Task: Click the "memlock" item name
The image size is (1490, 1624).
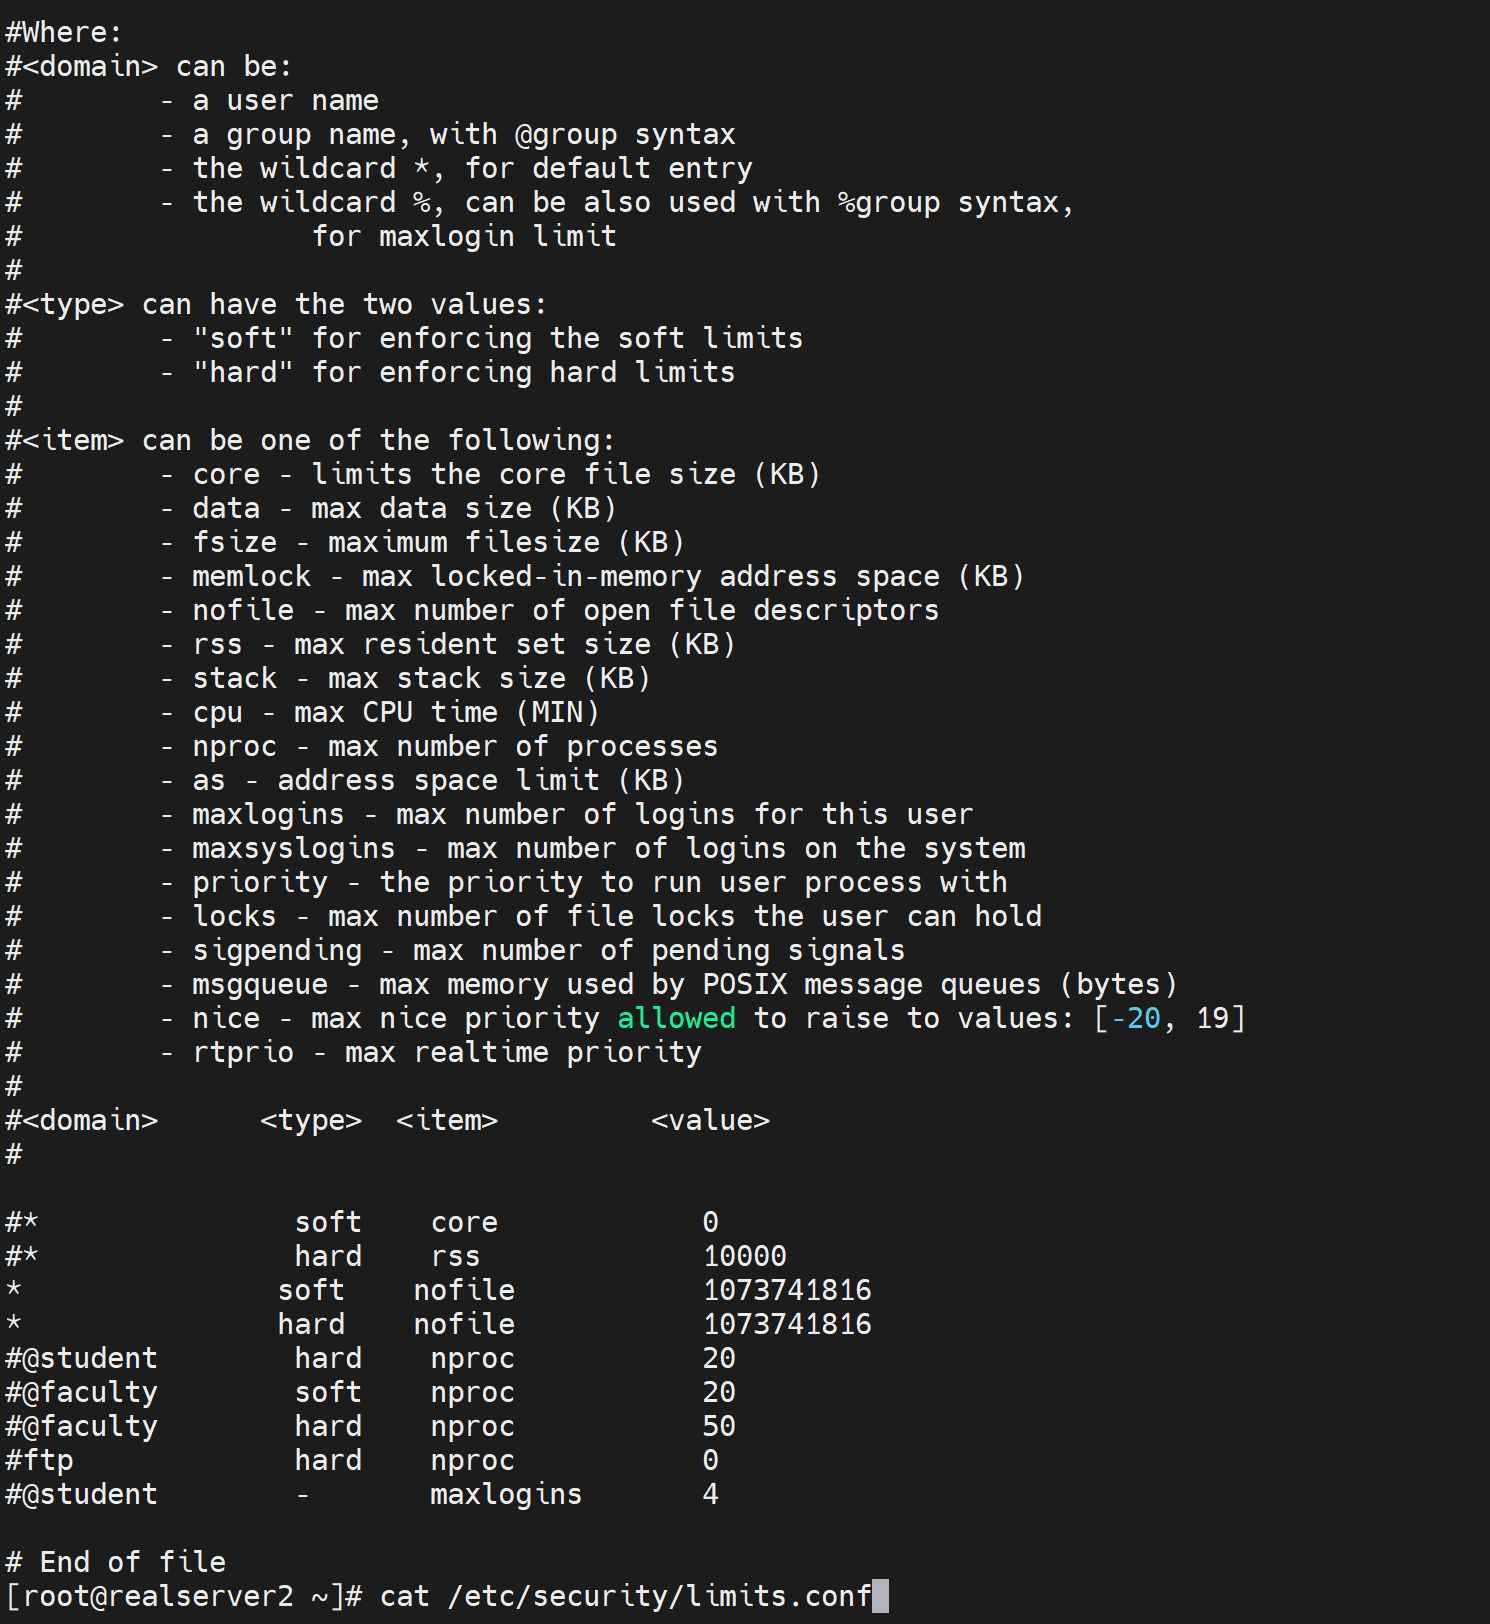Action: [x=251, y=576]
